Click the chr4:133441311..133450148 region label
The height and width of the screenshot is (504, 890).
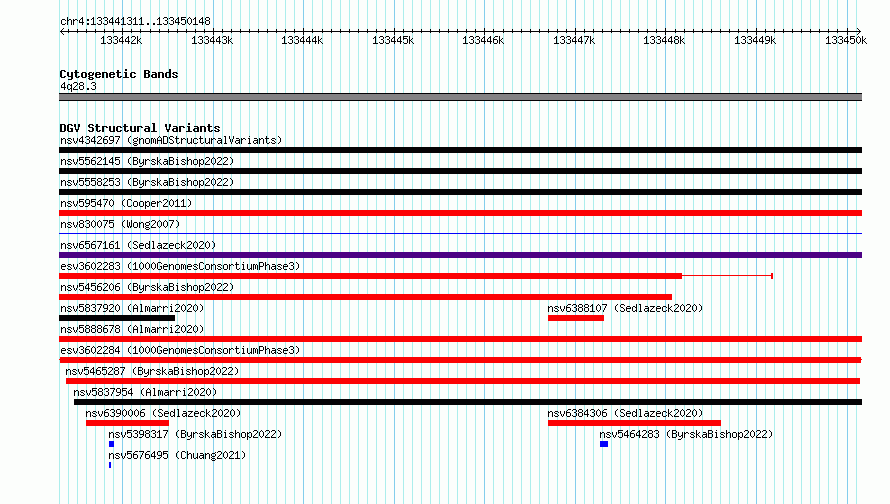pos(135,21)
